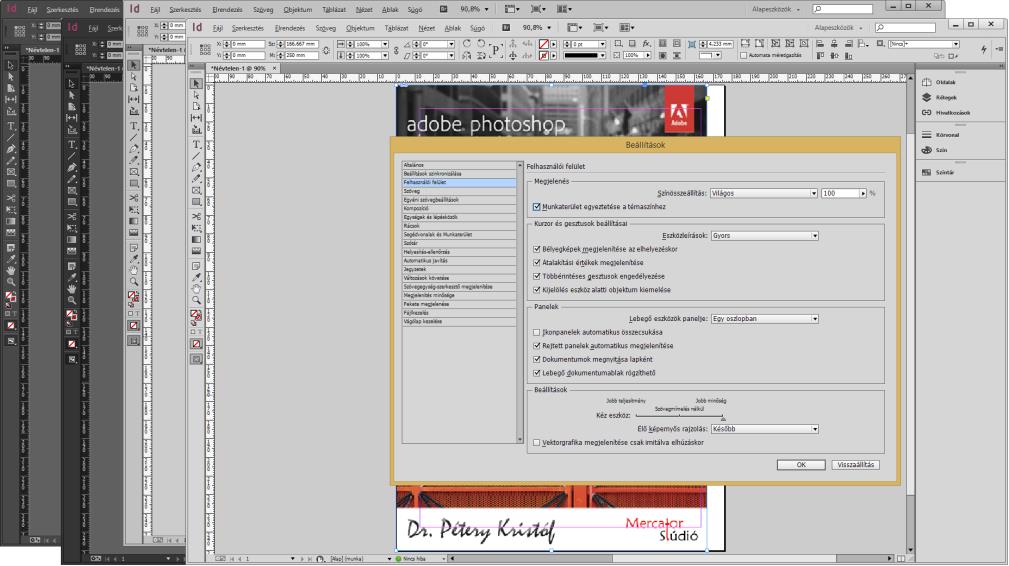Toggle Rejtett panelek automatikus megjelenítése checkbox

pyautogui.click(x=537, y=345)
